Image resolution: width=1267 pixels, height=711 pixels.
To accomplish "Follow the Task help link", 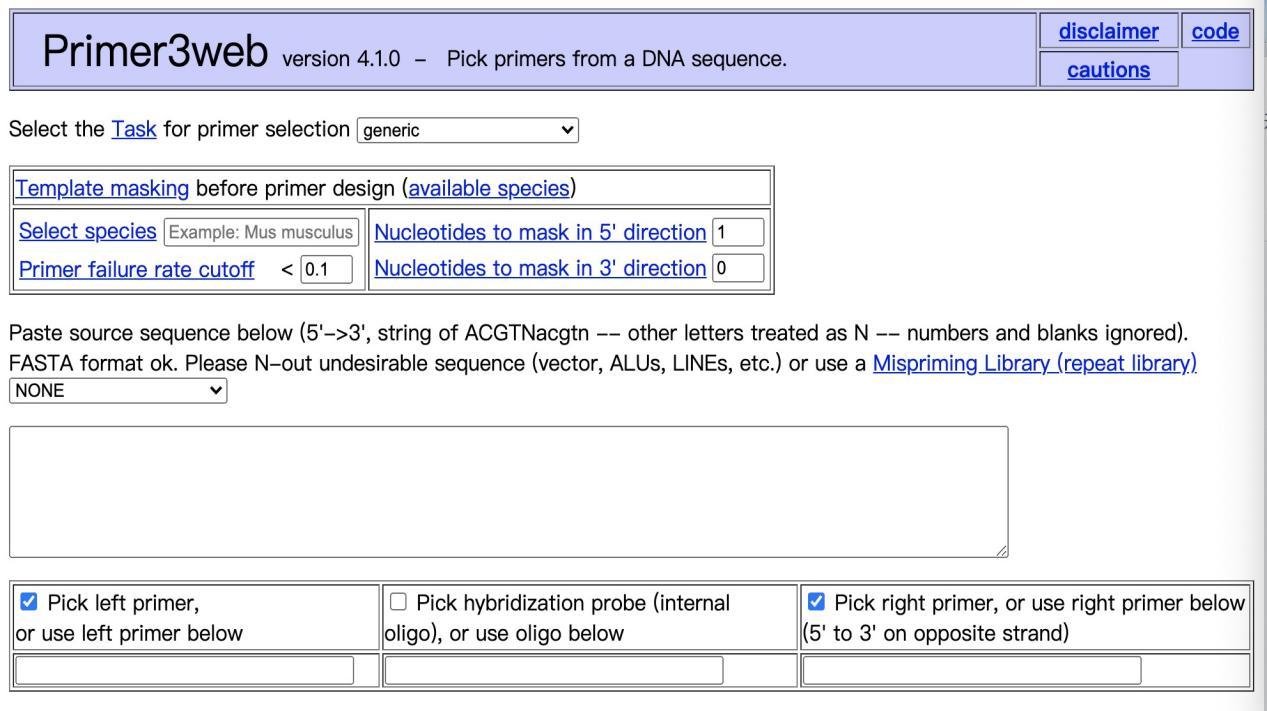I will point(130,130).
